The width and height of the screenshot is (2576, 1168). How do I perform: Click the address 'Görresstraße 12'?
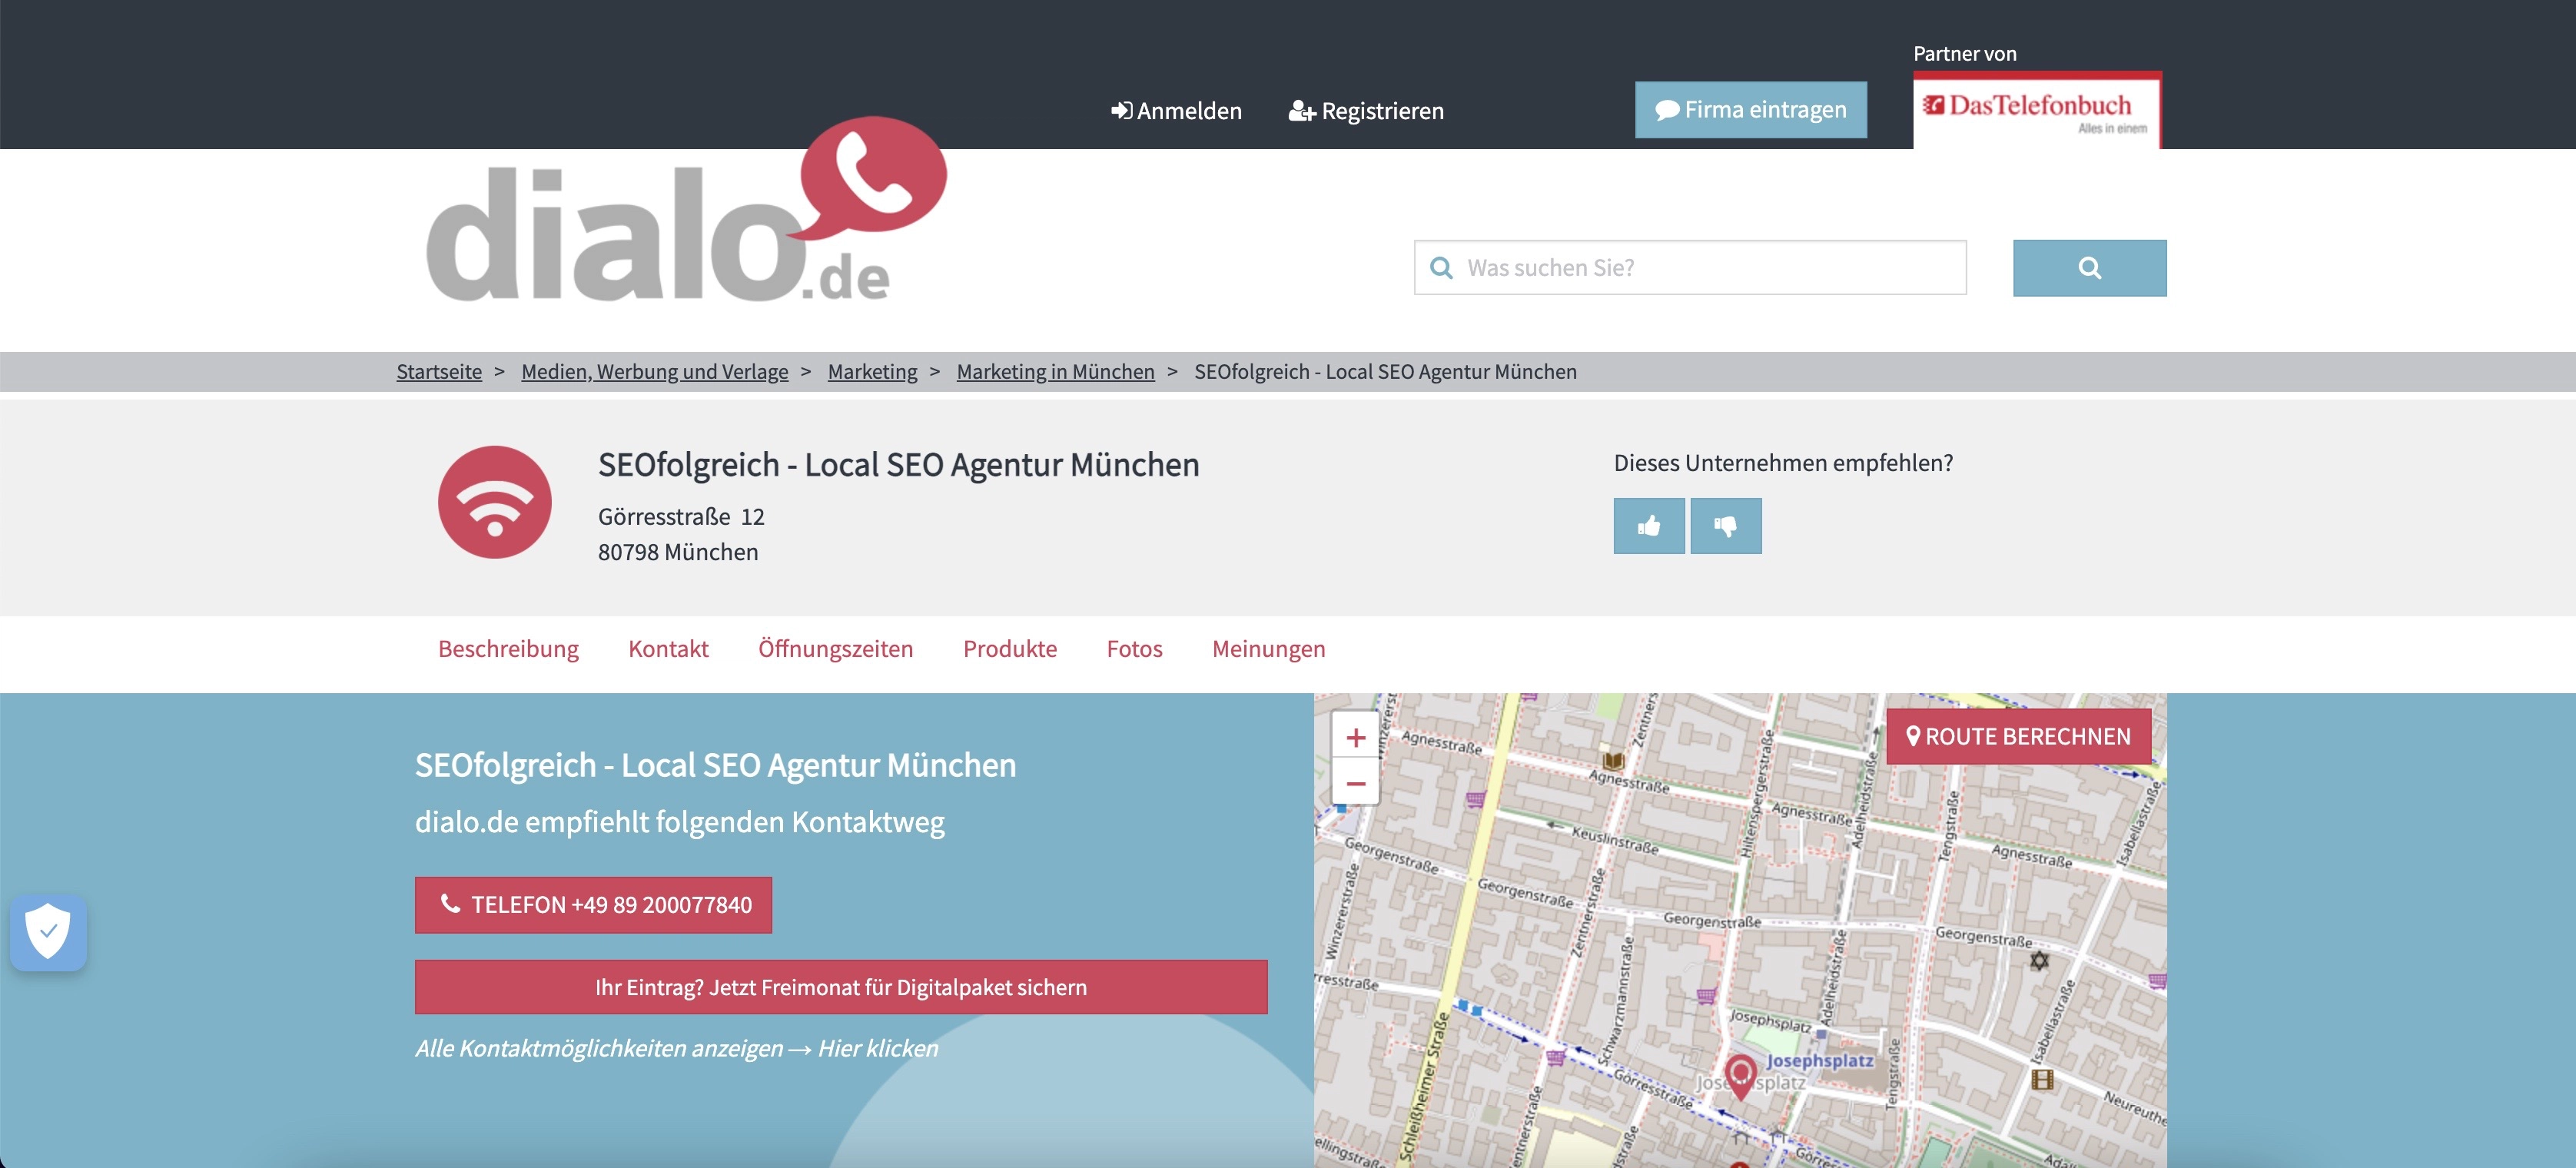pos(681,517)
